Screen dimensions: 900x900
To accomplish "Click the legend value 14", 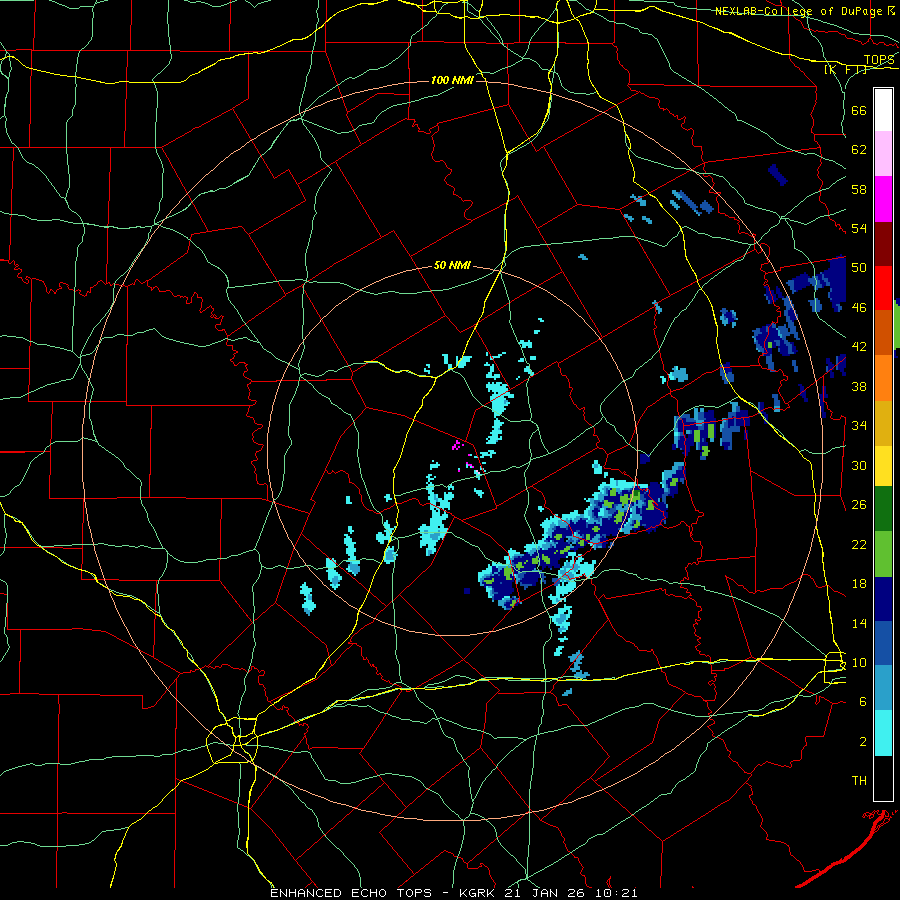I will click(x=859, y=623).
